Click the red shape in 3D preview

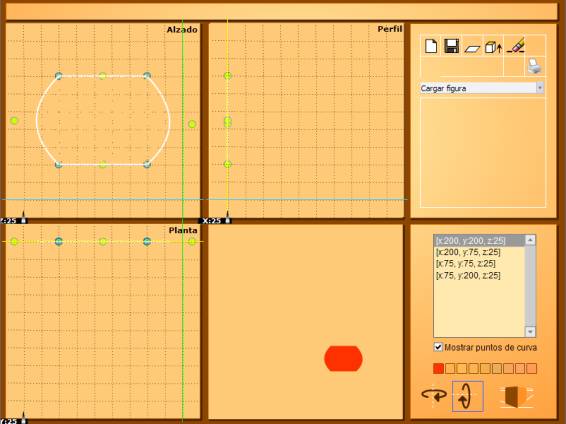pos(343,358)
